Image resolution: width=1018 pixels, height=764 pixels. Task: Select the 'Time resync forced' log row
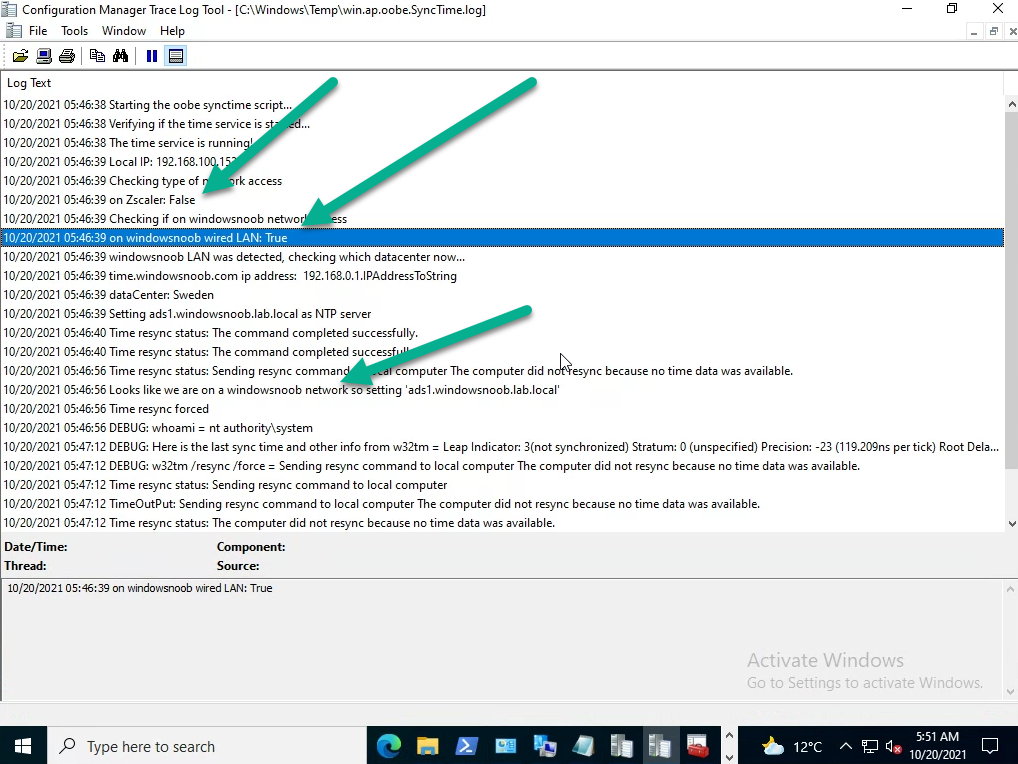pyautogui.click(x=503, y=409)
